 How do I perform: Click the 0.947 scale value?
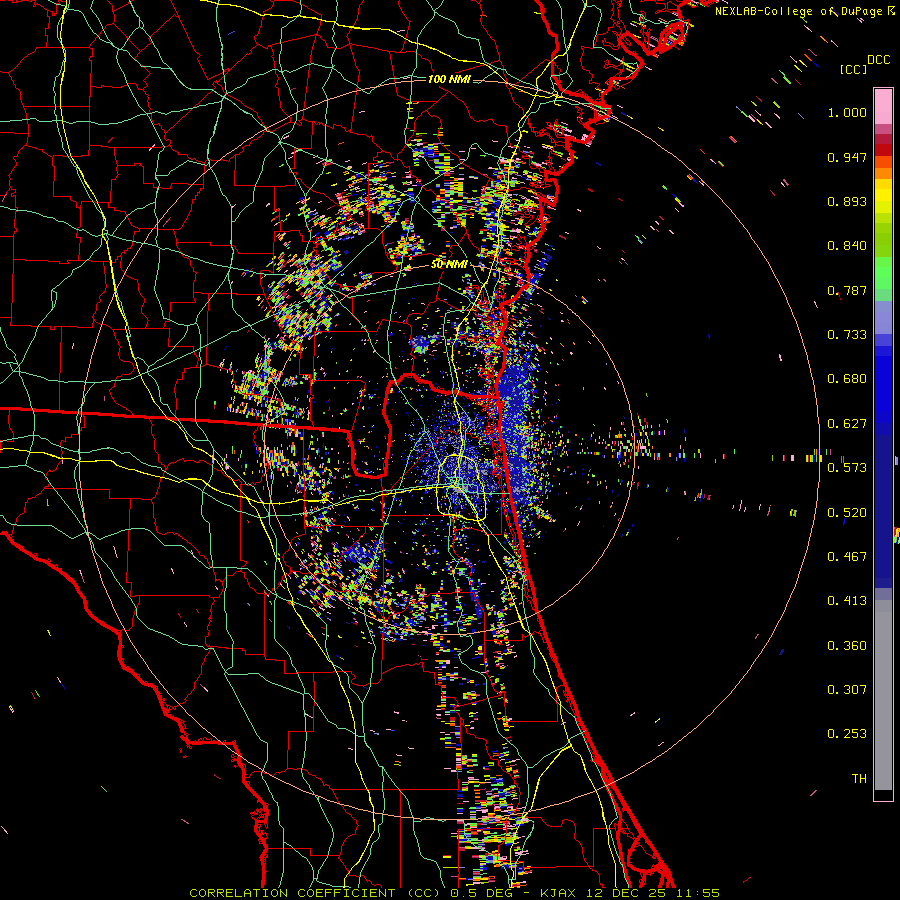(x=847, y=157)
